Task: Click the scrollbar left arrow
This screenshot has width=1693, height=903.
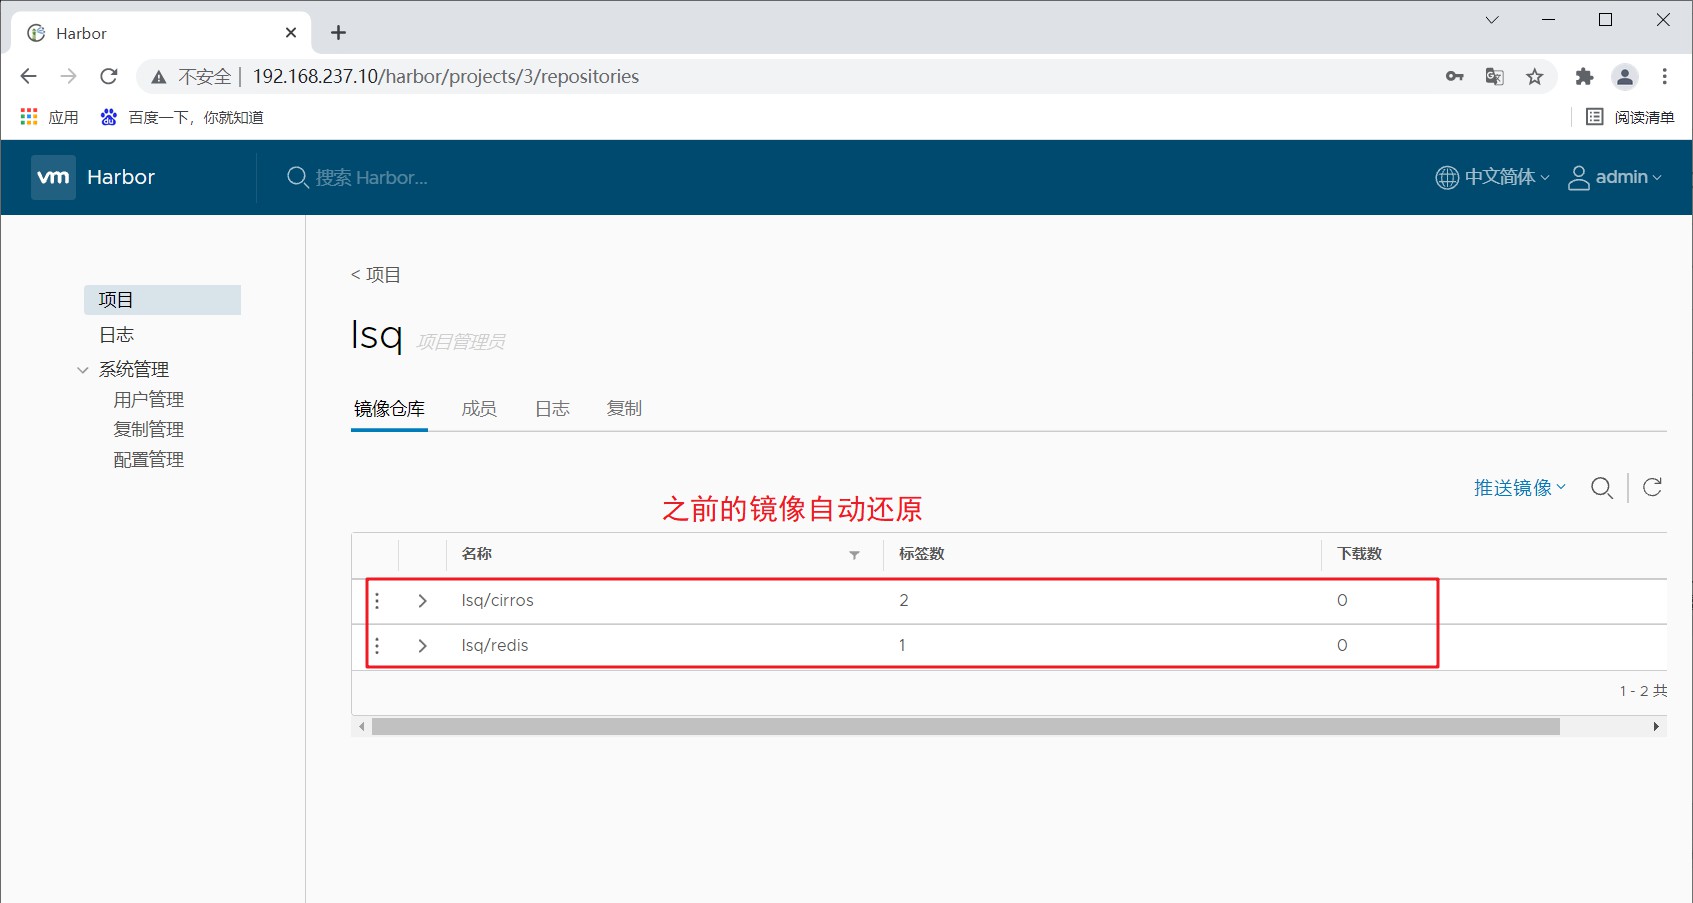Action: 362,727
